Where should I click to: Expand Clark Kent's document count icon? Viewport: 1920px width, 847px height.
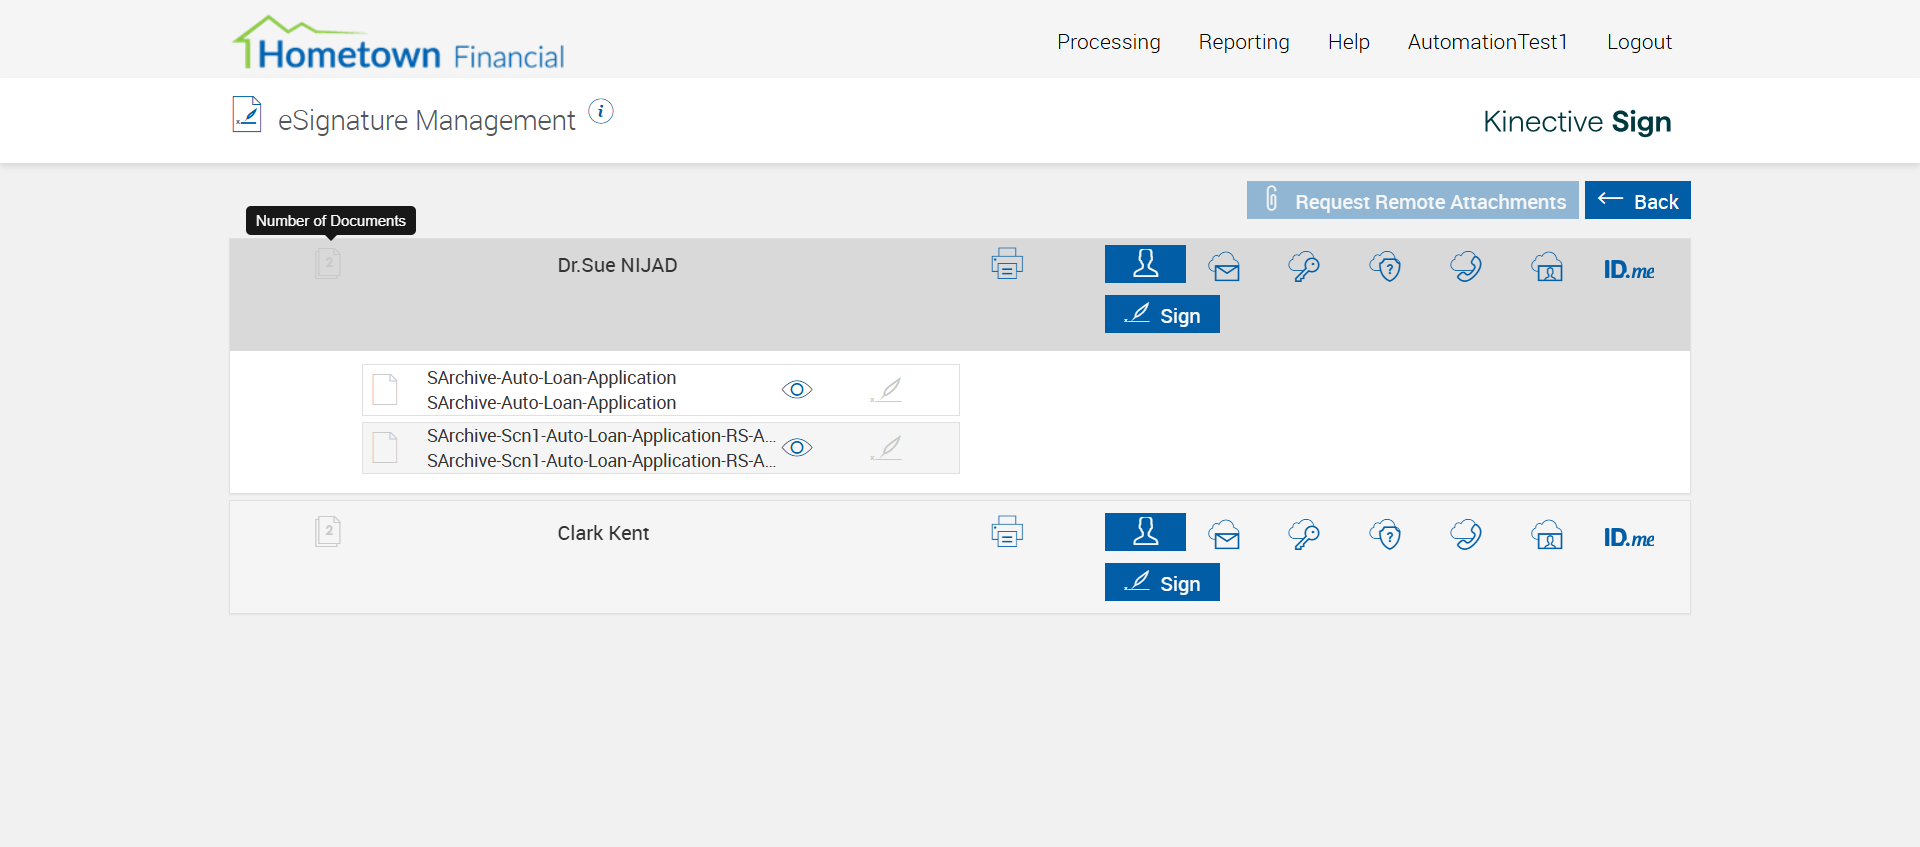pyautogui.click(x=328, y=531)
